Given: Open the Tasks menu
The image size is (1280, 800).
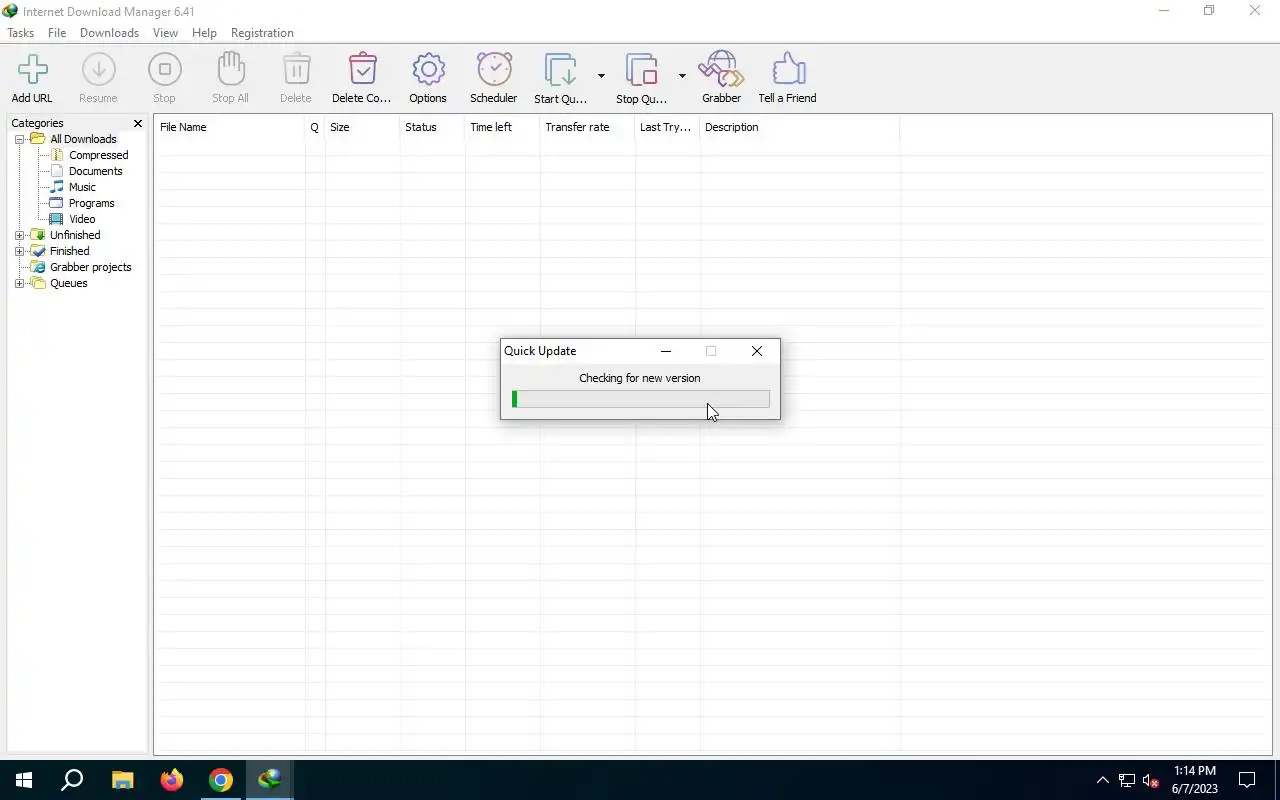Looking at the screenshot, I should tap(20, 33).
